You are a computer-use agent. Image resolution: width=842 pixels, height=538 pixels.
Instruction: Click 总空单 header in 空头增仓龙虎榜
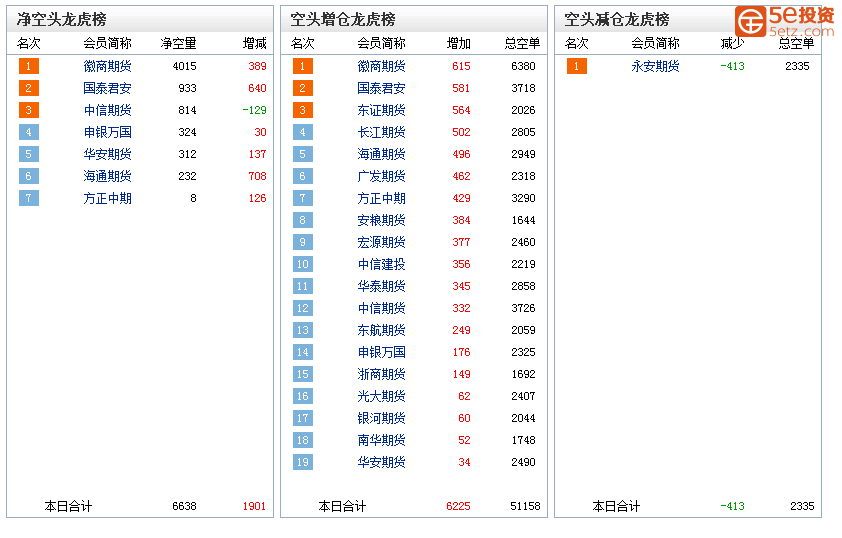pos(522,43)
